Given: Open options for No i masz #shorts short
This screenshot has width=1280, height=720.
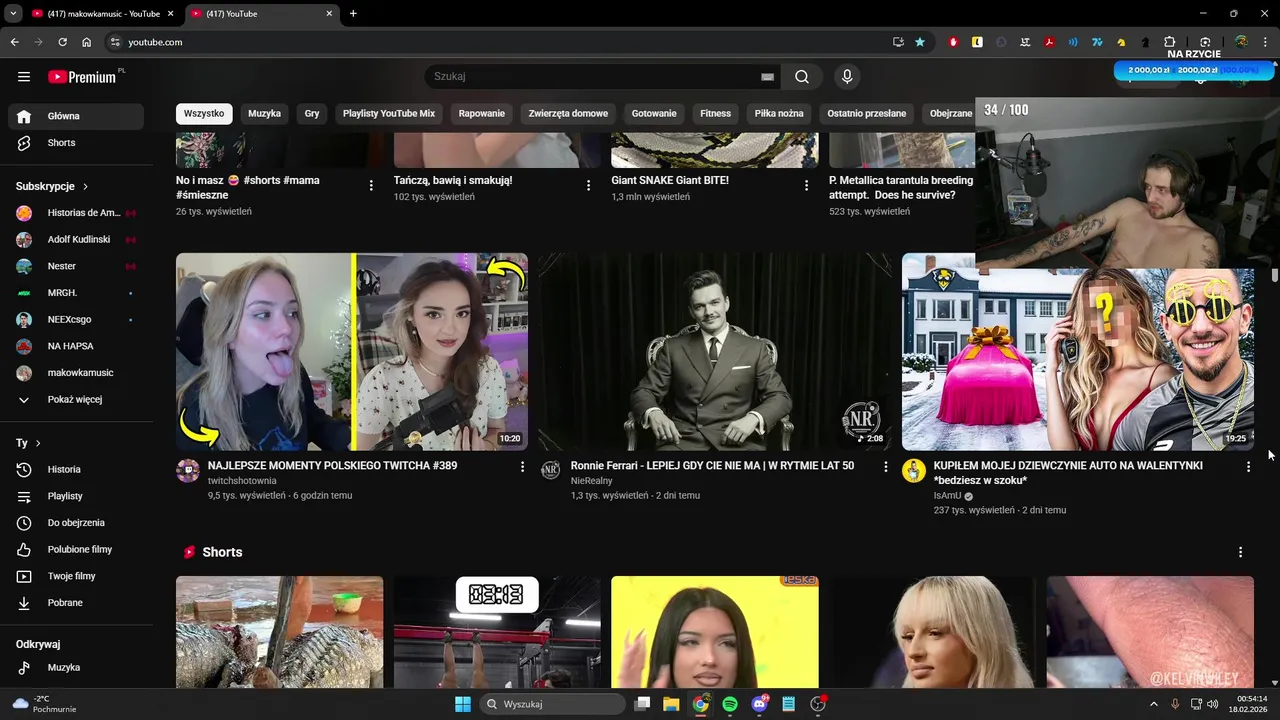Looking at the screenshot, I should 371,185.
